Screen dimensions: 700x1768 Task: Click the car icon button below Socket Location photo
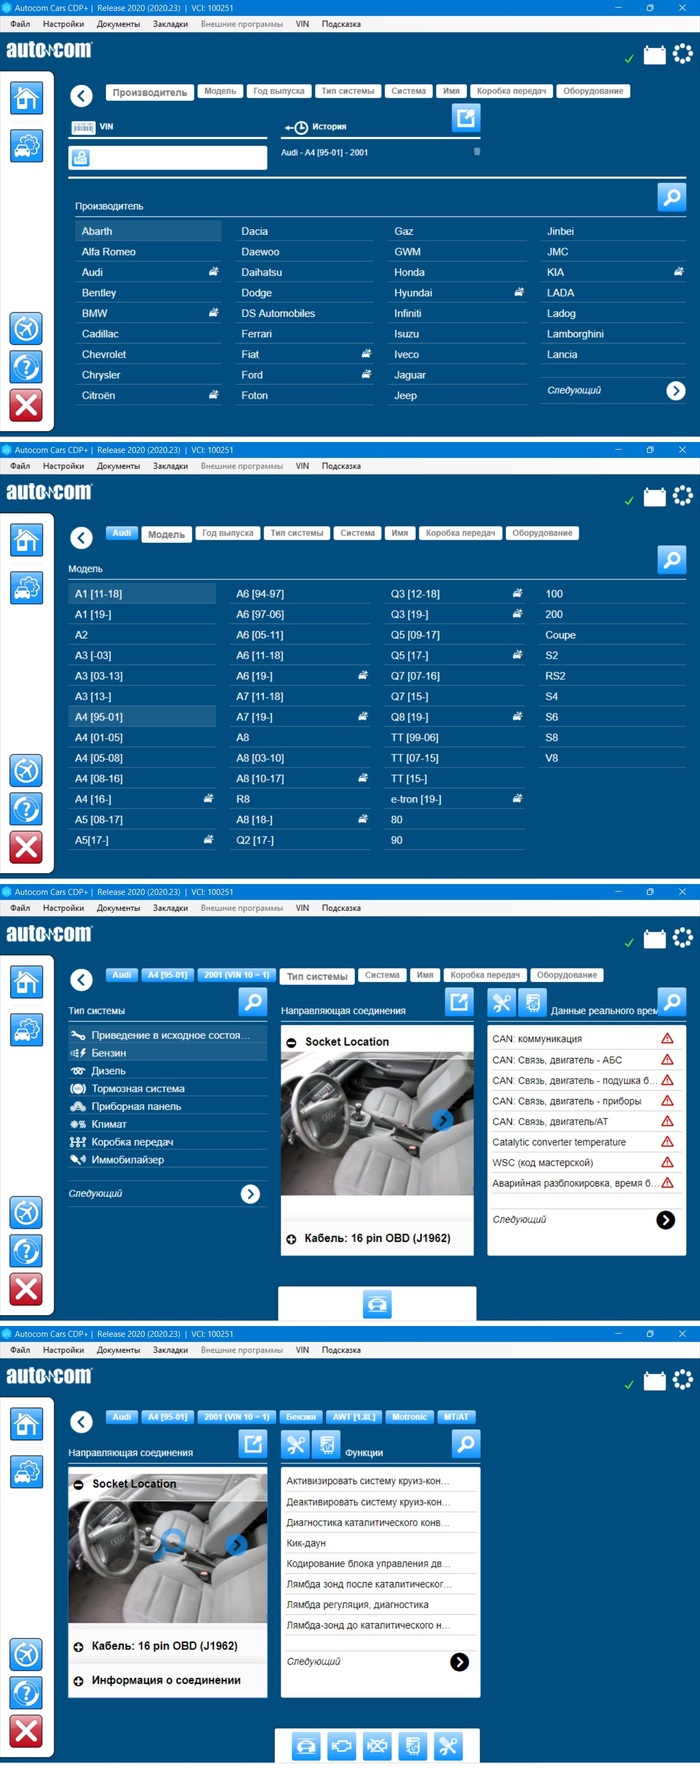click(377, 1304)
